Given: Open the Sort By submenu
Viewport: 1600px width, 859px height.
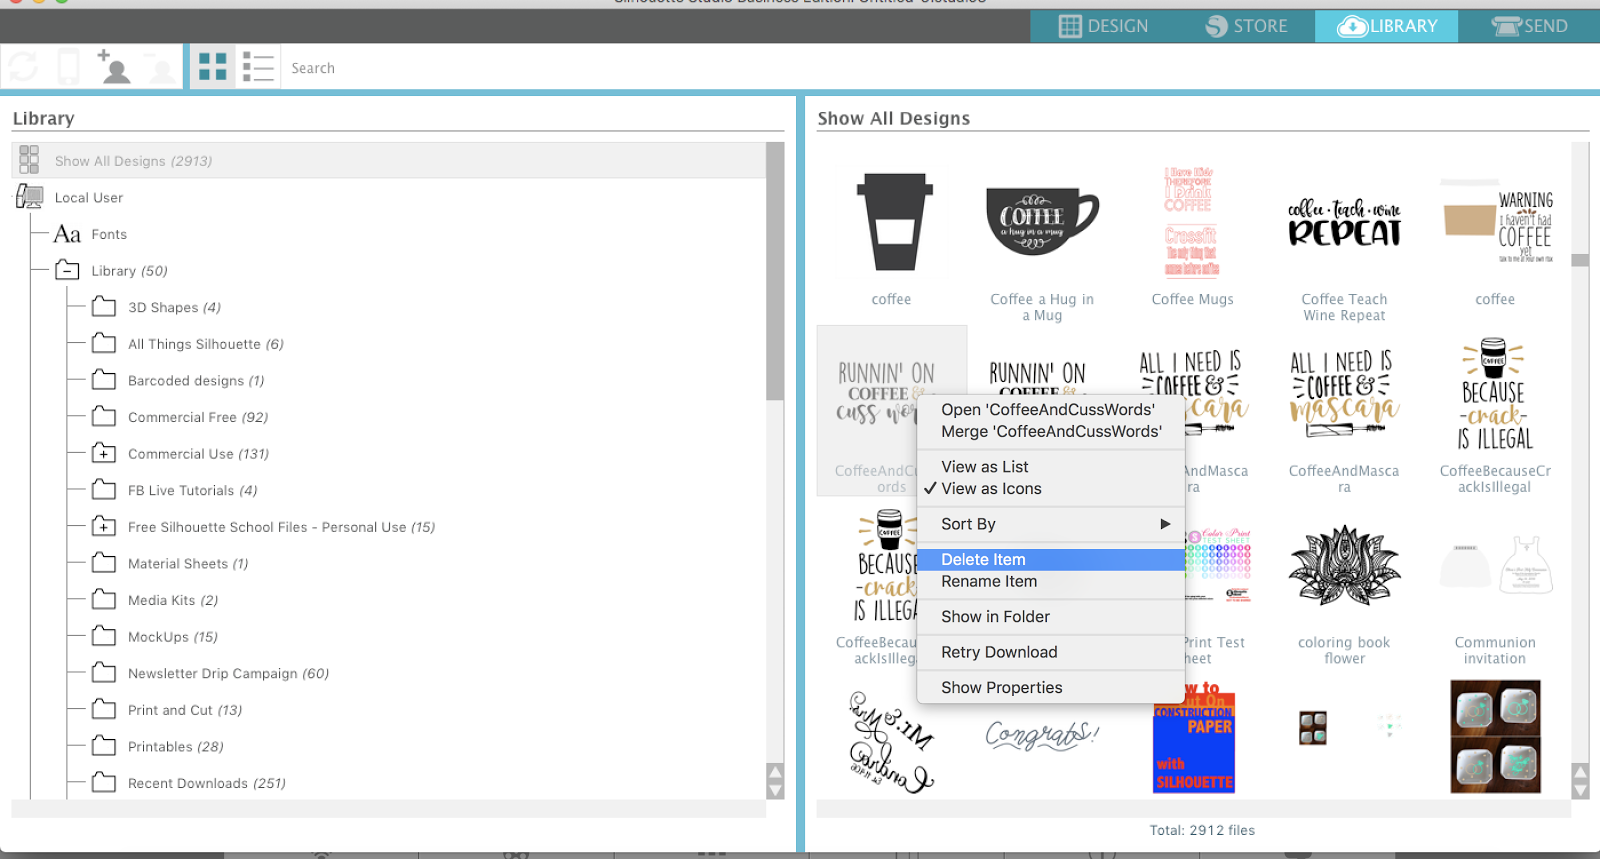Looking at the screenshot, I should click(1050, 524).
